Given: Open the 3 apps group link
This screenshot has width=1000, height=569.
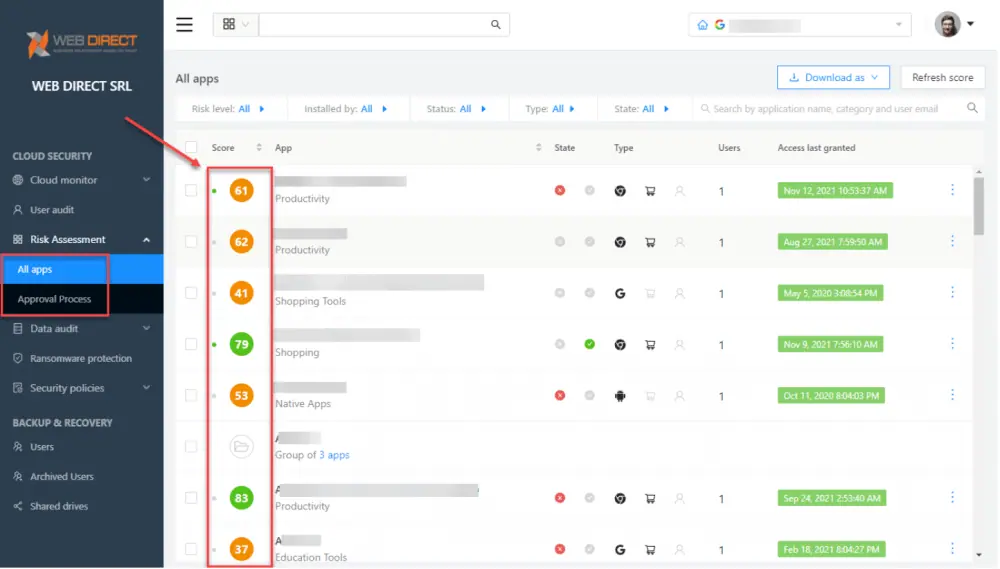Looking at the screenshot, I should [x=334, y=455].
